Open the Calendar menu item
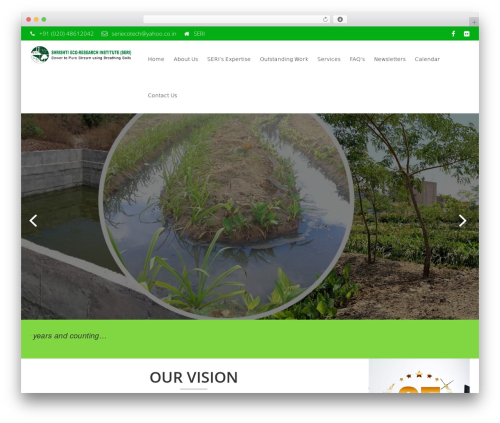 [x=427, y=59]
